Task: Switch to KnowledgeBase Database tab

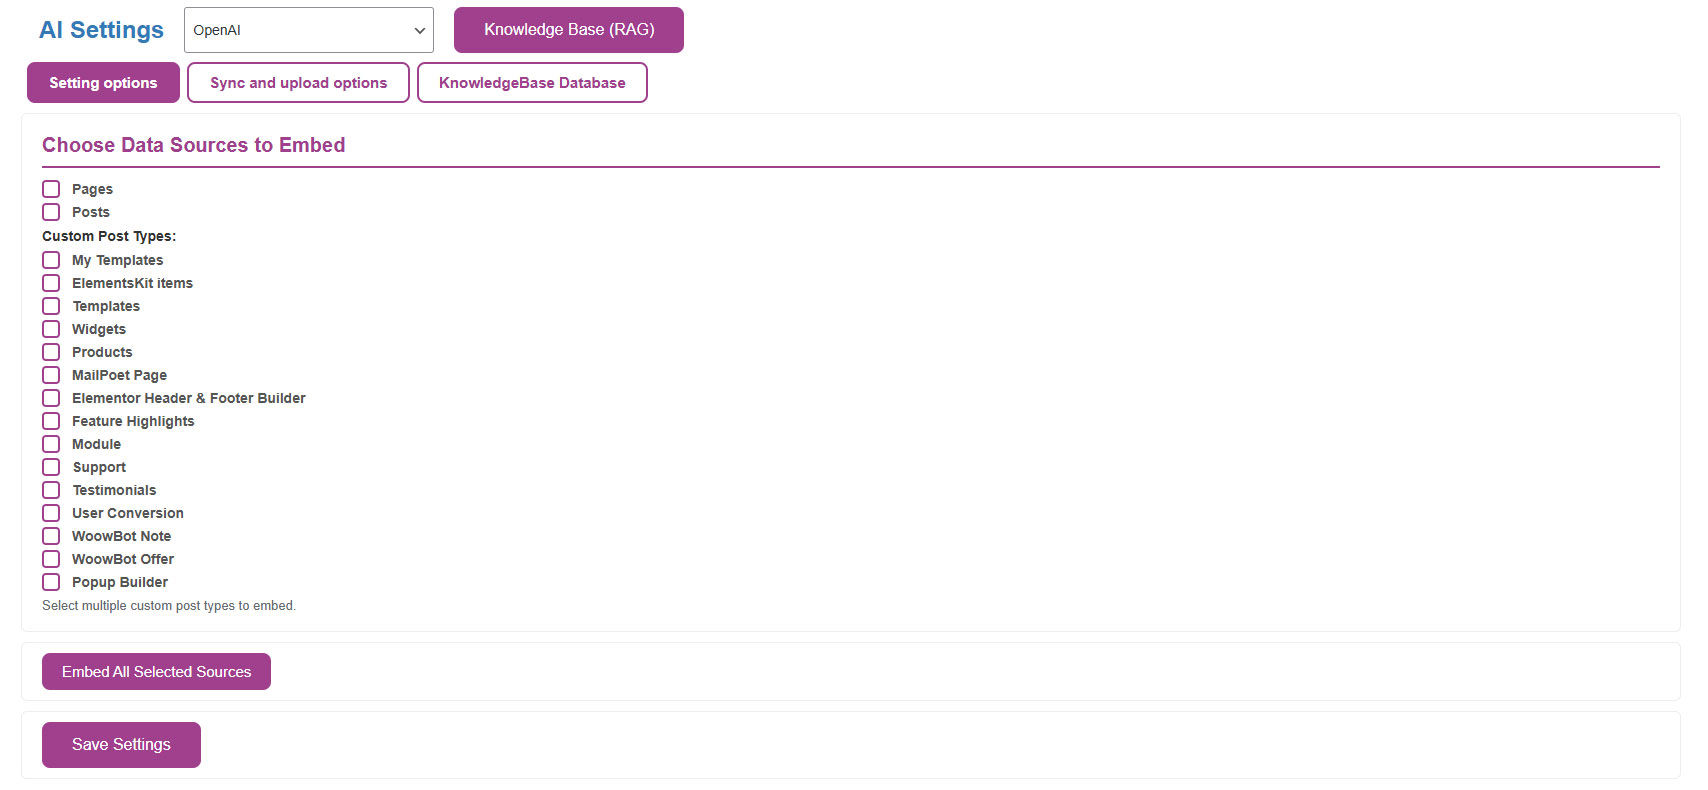Action: point(532,83)
